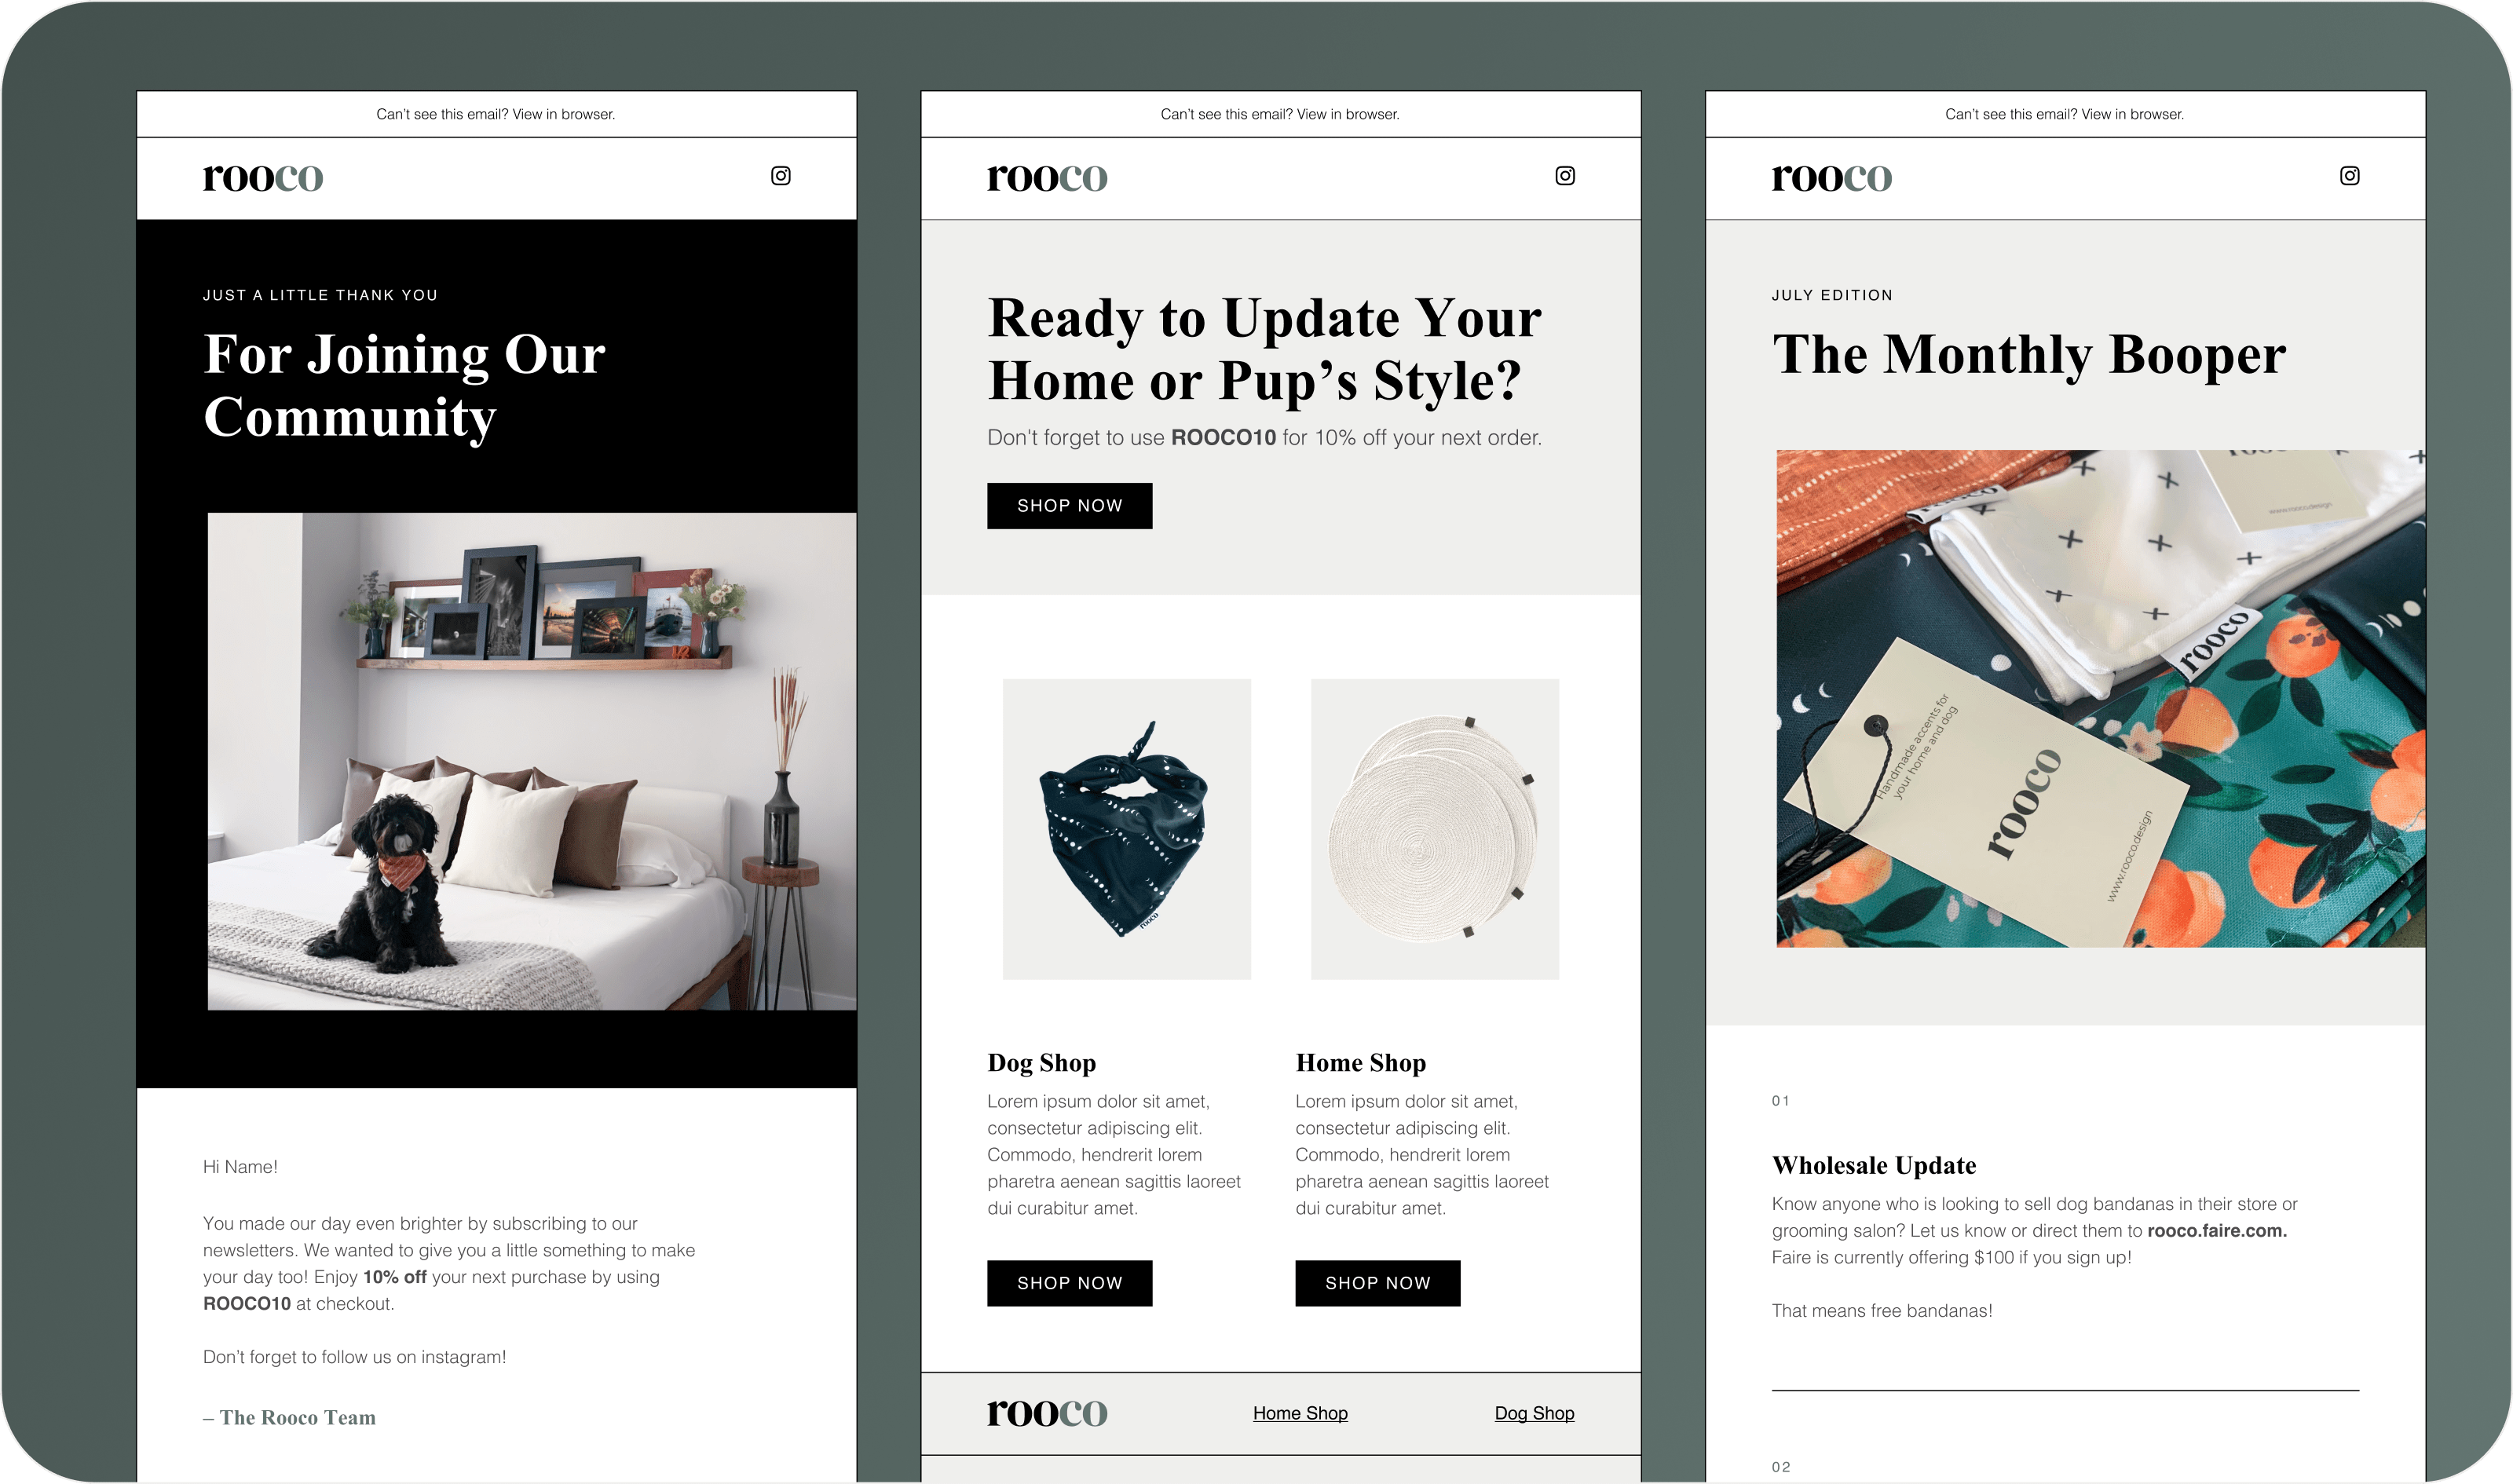This screenshot has width=2513, height=1484.
Task: Open the Dog Shop footer link
Action: 1534,1413
